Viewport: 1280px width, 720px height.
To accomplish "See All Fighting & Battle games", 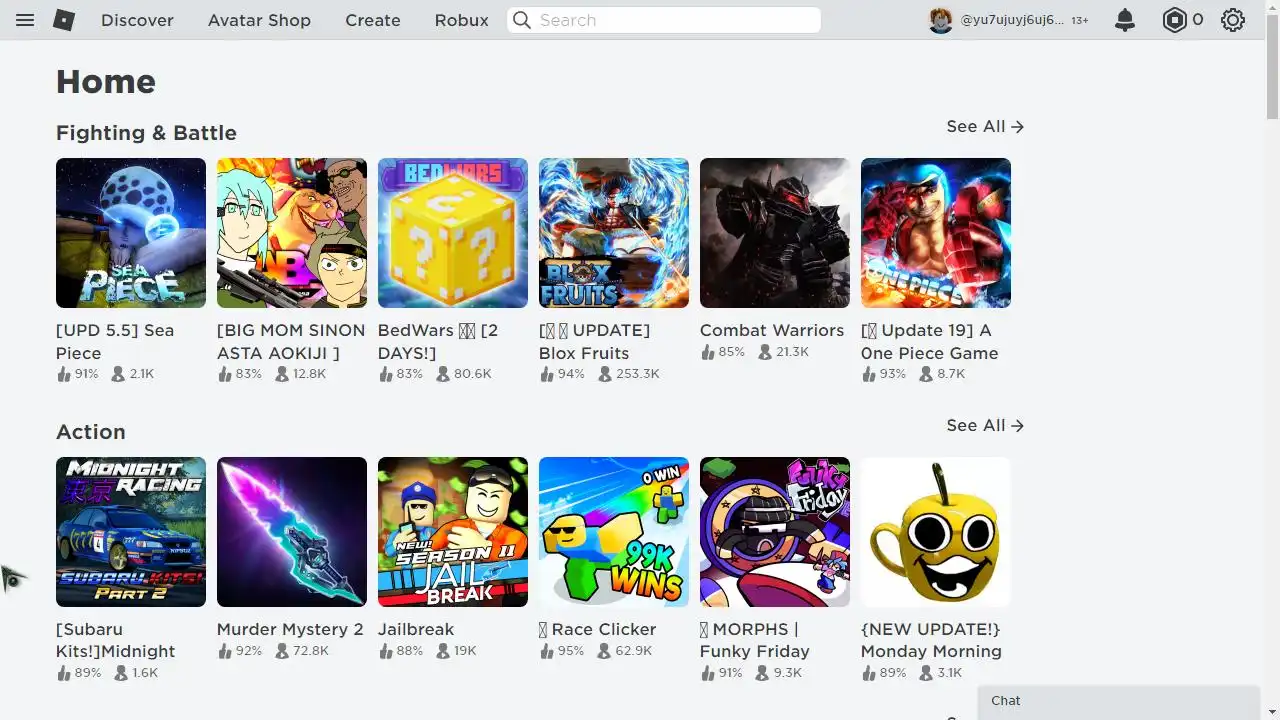I will [985, 126].
